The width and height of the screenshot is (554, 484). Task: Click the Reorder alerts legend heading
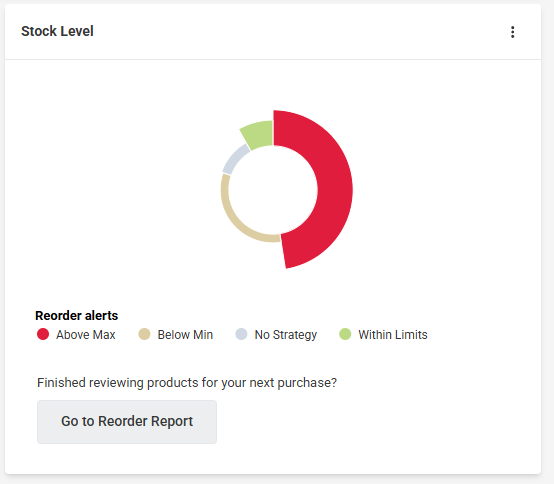pyautogui.click(x=76, y=315)
